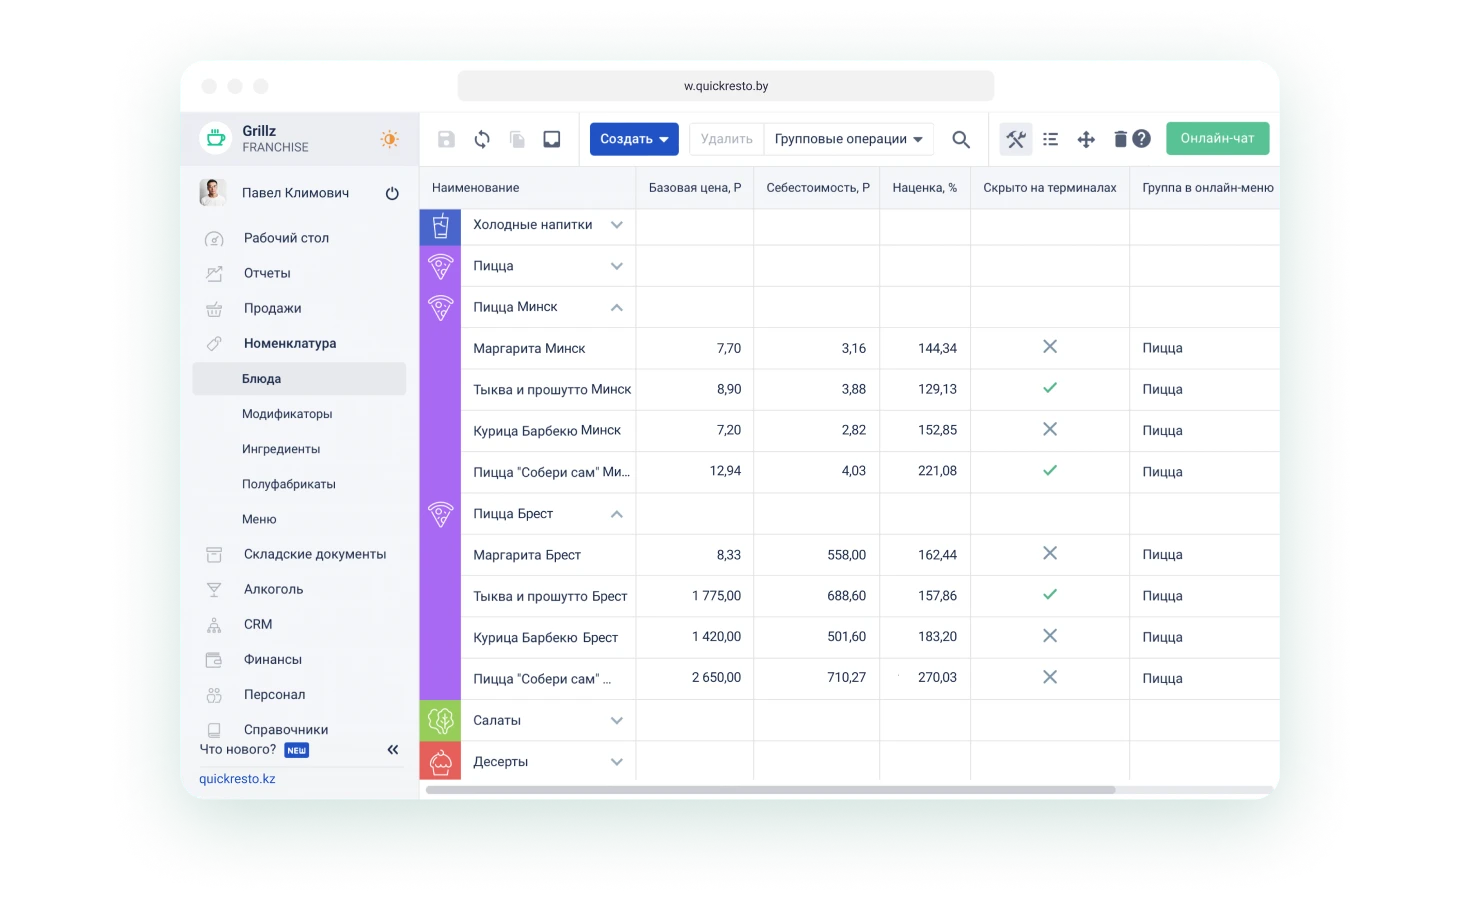Click the horizontal scrollbar under the table
This screenshot has width=1460, height=900.
770,790
